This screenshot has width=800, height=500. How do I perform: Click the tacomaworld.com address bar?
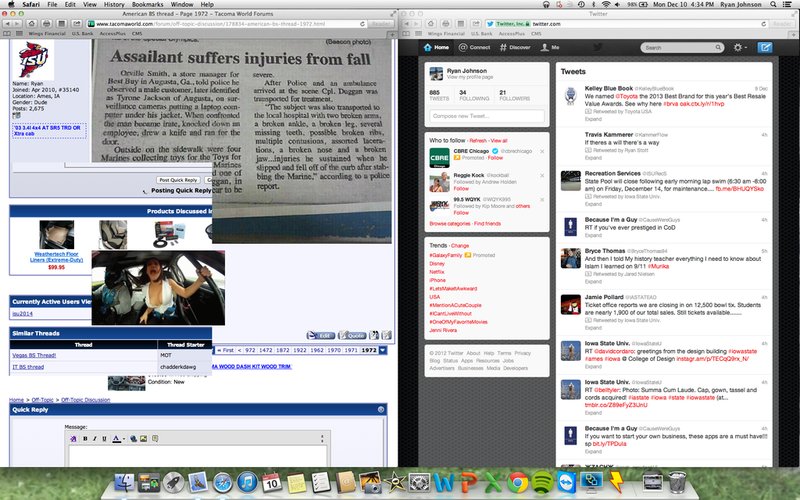pos(227,24)
